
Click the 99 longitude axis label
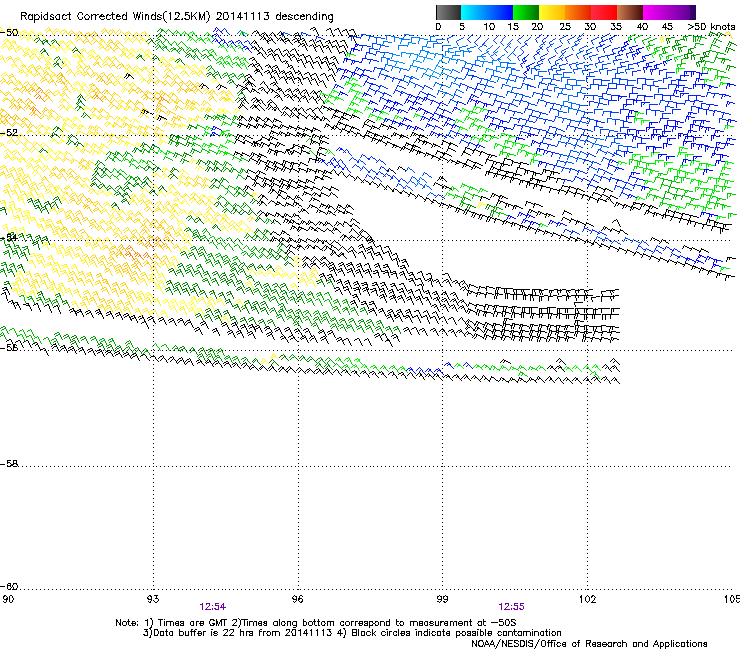tap(442, 599)
